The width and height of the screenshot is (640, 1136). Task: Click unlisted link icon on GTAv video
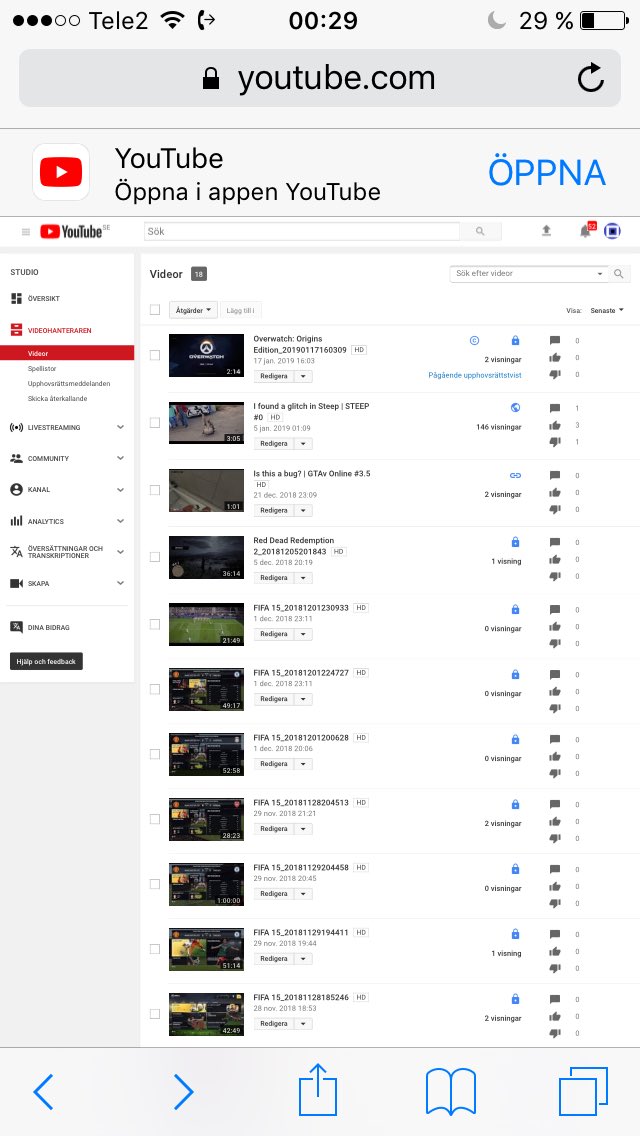[515, 475]
